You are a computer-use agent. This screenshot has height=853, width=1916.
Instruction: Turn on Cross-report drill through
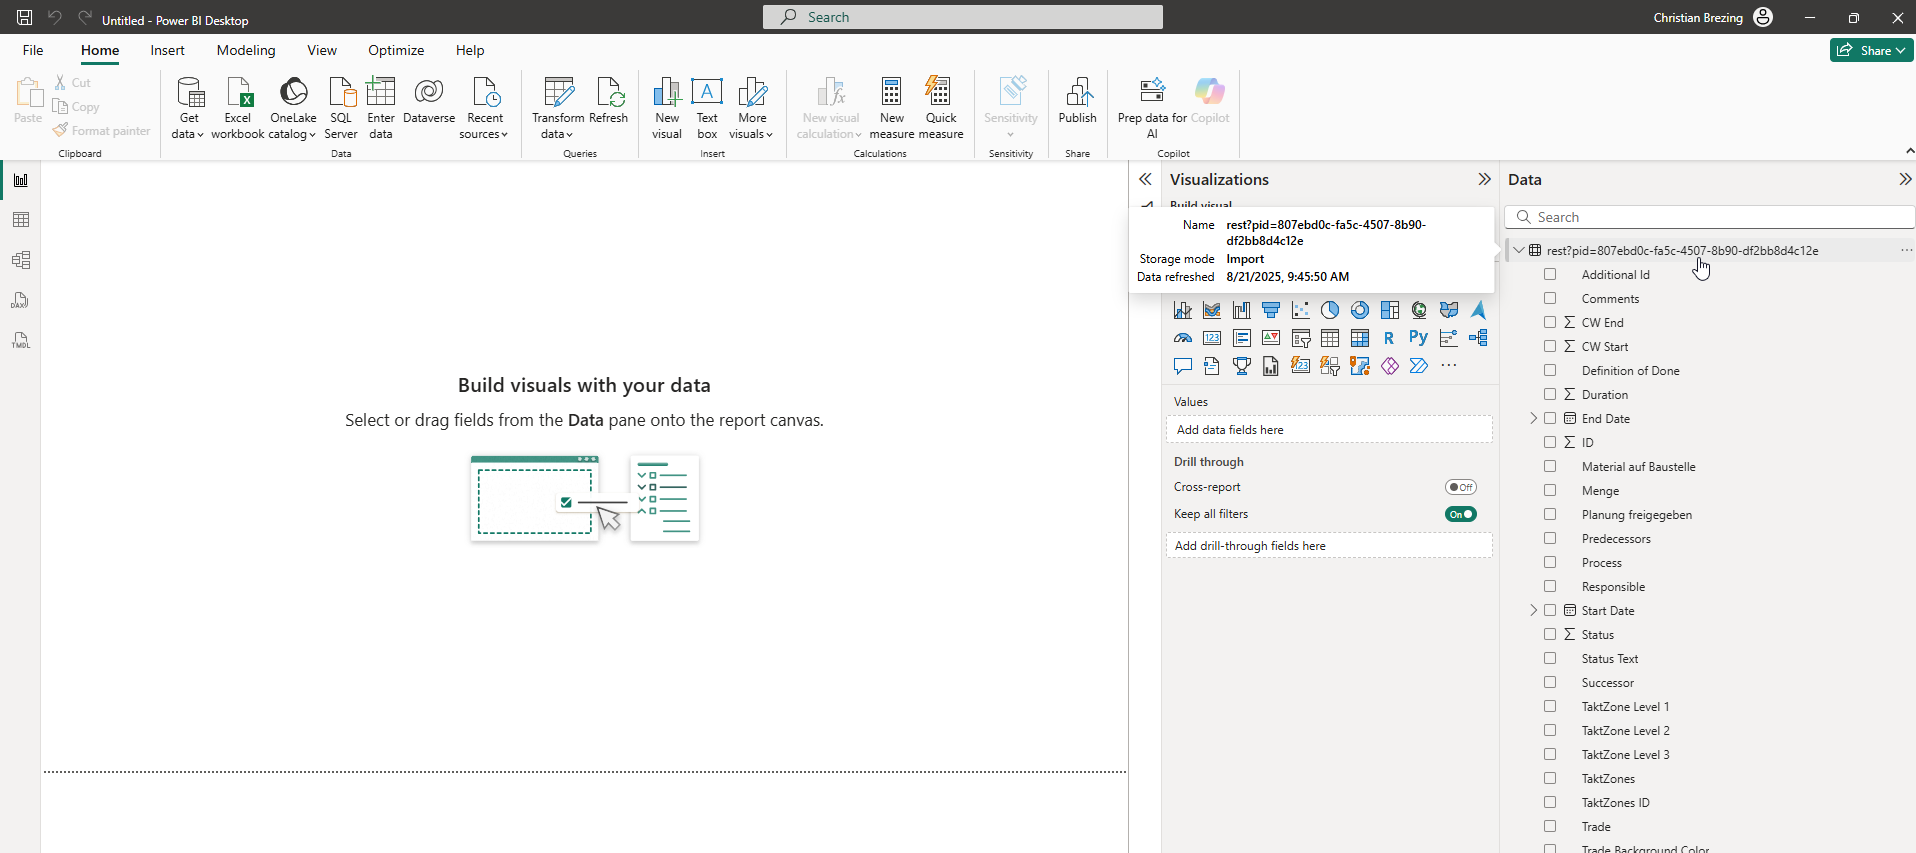tap(1460, 487)
